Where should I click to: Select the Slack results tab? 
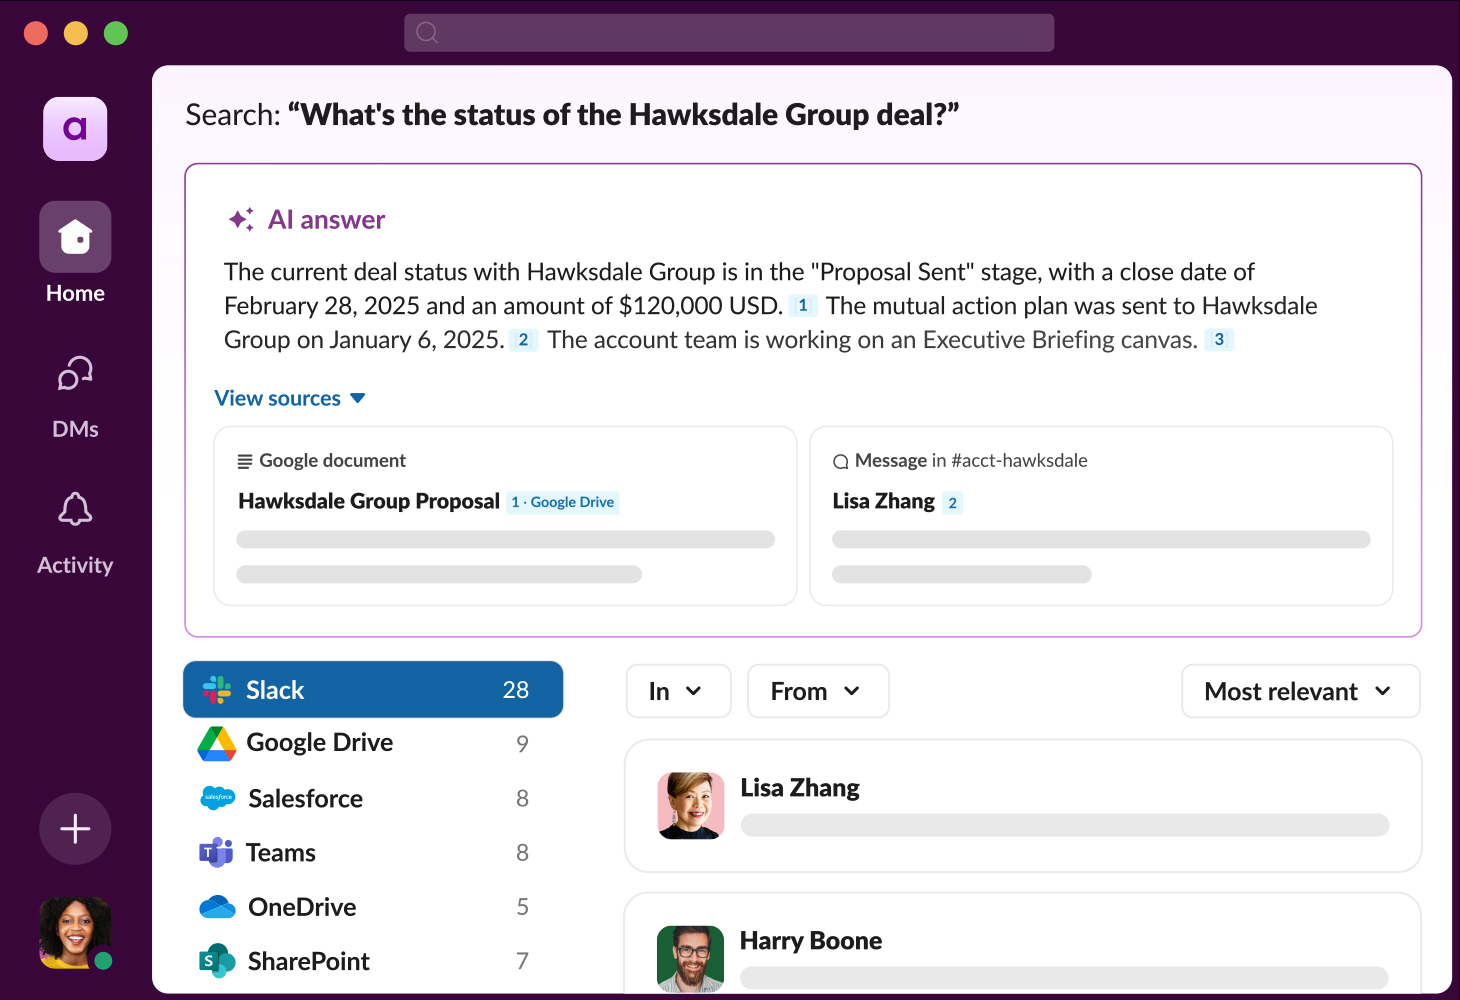pos(372,689)
